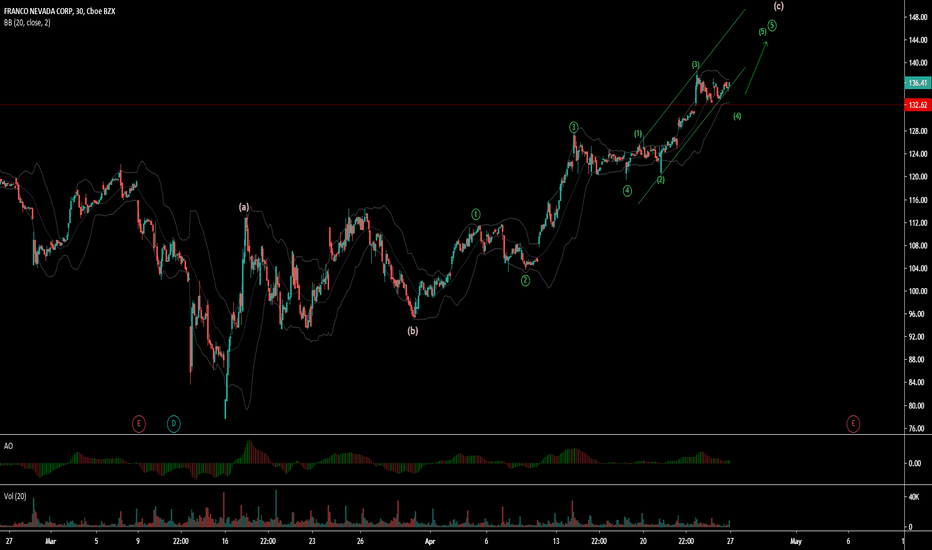The height and width of the screenshot is (550, 932).
Task: Click the 13 date label on time axis
Action: pos(556,541)
